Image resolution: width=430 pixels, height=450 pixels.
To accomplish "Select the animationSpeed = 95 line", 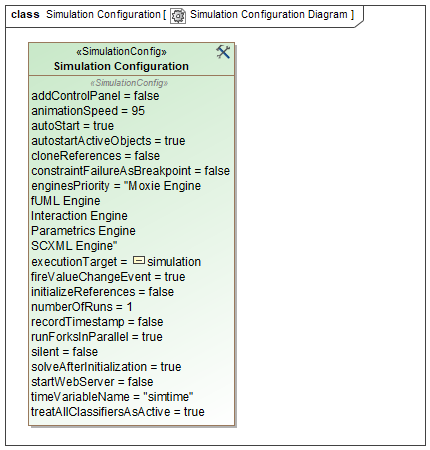I will click(x=88, y=111).
